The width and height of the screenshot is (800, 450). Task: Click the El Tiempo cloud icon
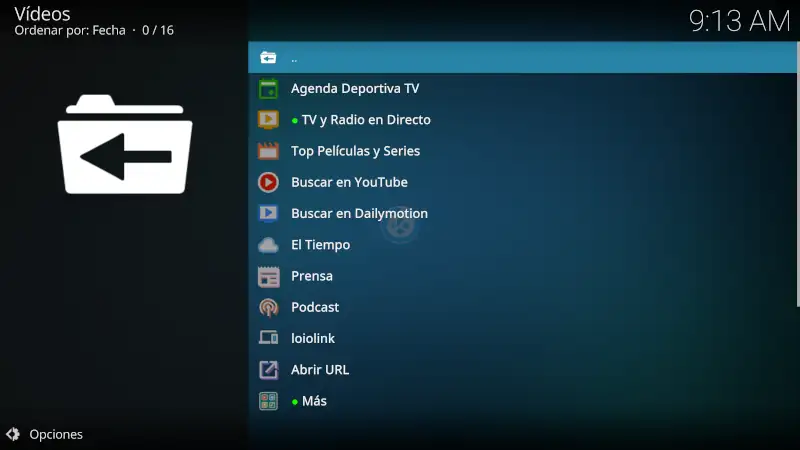point(268,245)
